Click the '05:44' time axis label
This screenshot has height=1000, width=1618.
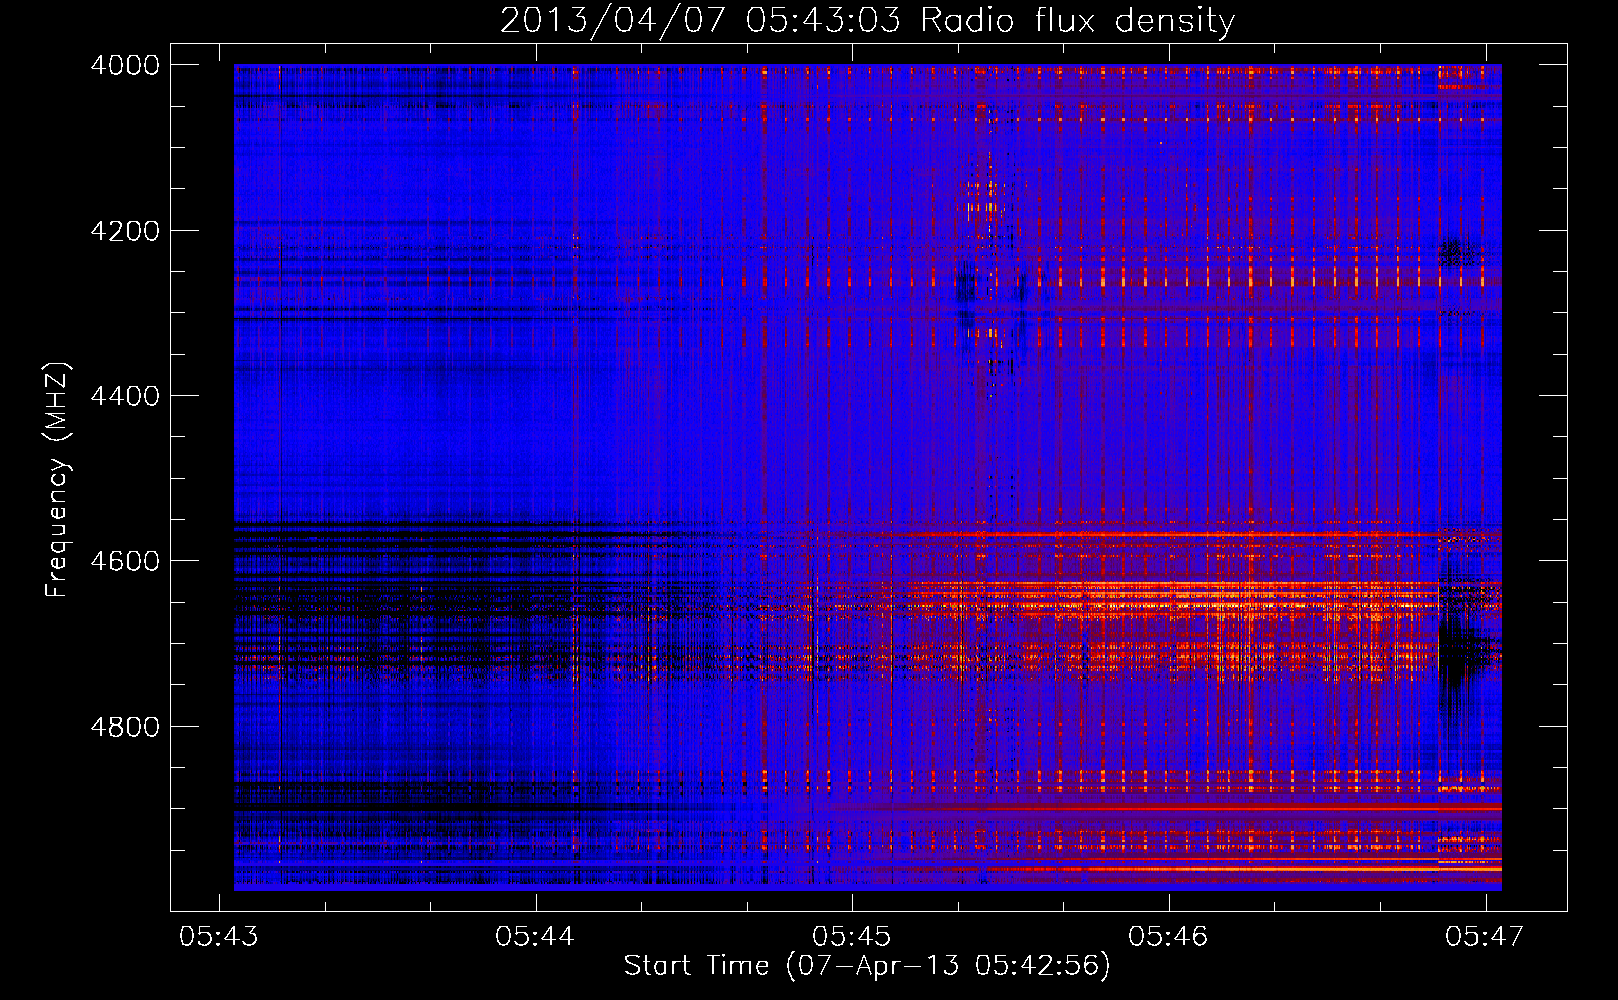pos(535,936)
